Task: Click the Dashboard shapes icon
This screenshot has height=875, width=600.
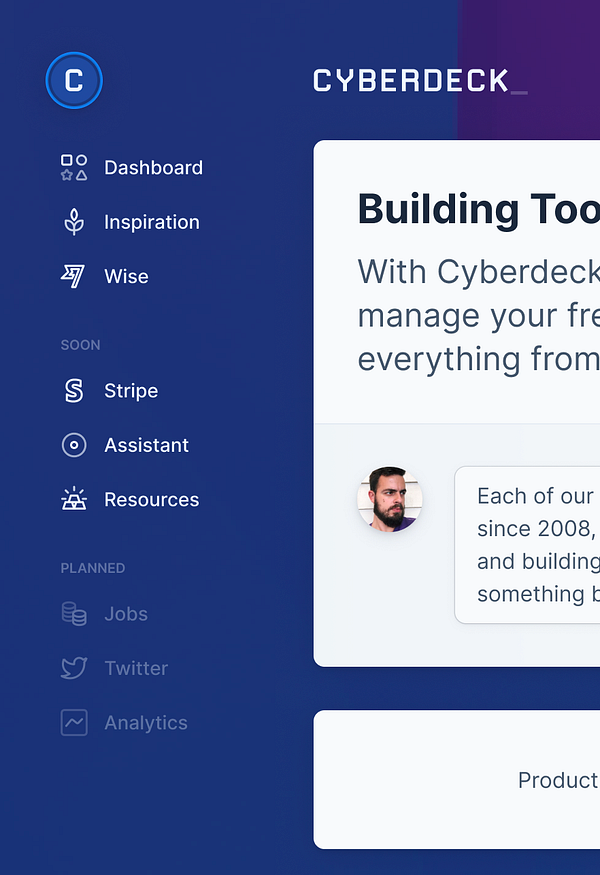Action: (74, 167)
